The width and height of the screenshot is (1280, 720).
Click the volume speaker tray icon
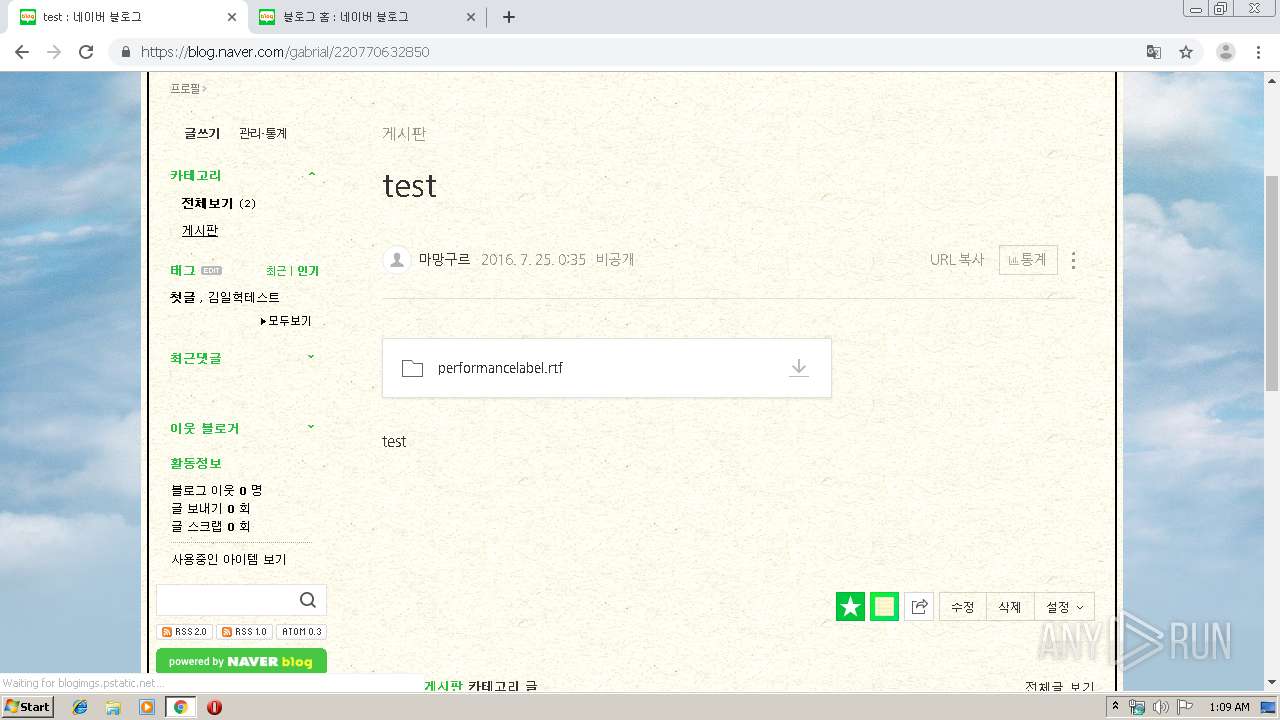point(1160,707)
